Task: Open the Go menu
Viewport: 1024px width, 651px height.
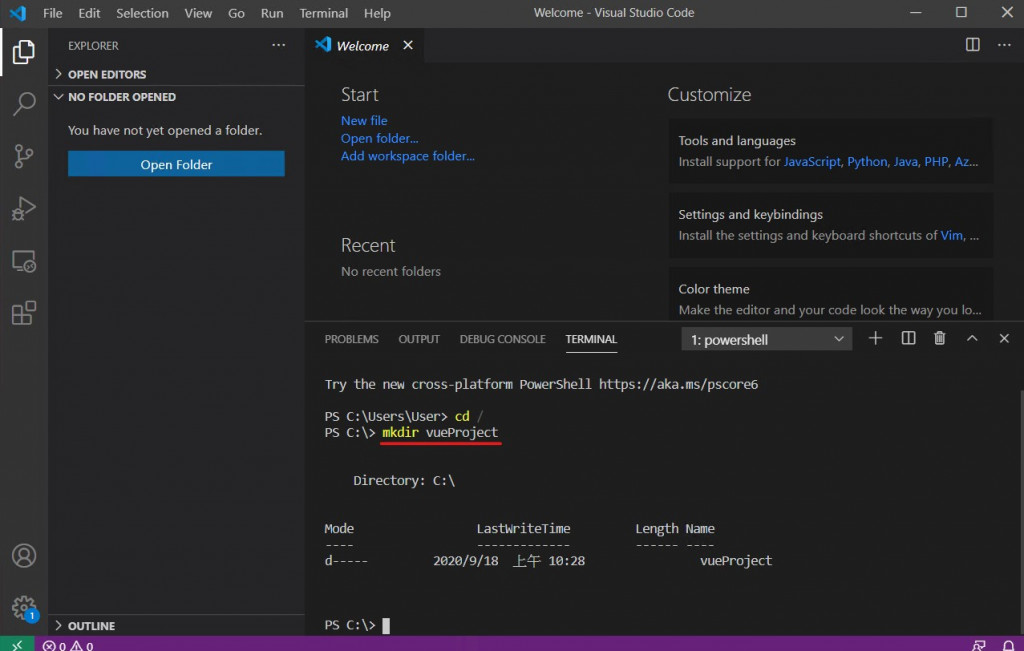Action: (236, 13)
